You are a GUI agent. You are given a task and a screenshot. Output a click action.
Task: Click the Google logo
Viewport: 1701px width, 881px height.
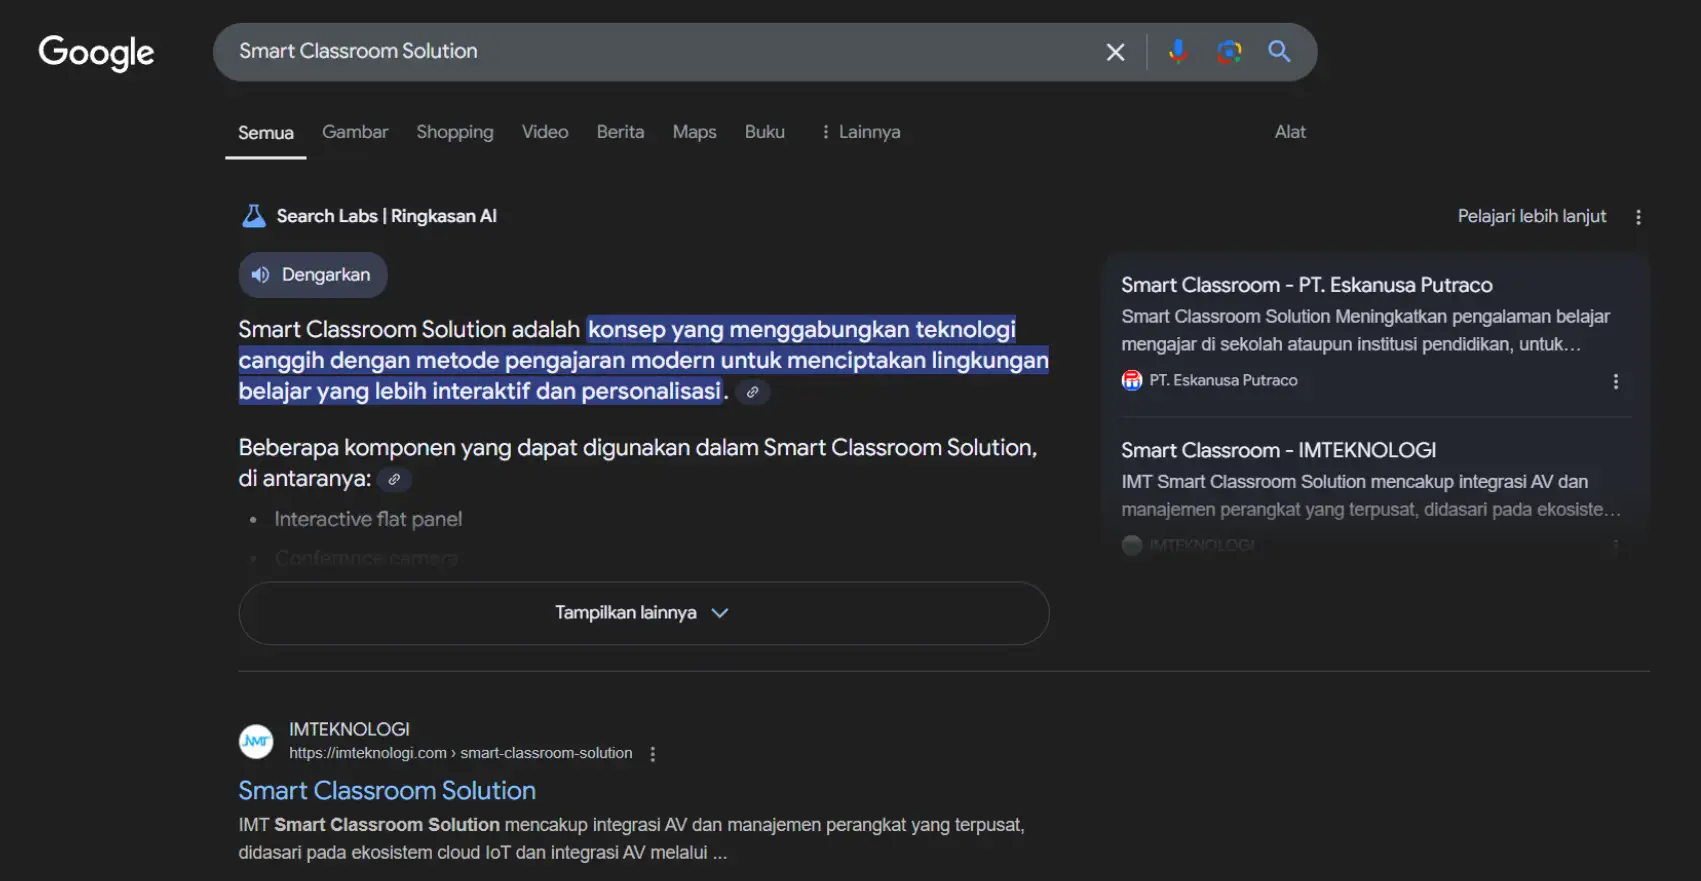96,52
